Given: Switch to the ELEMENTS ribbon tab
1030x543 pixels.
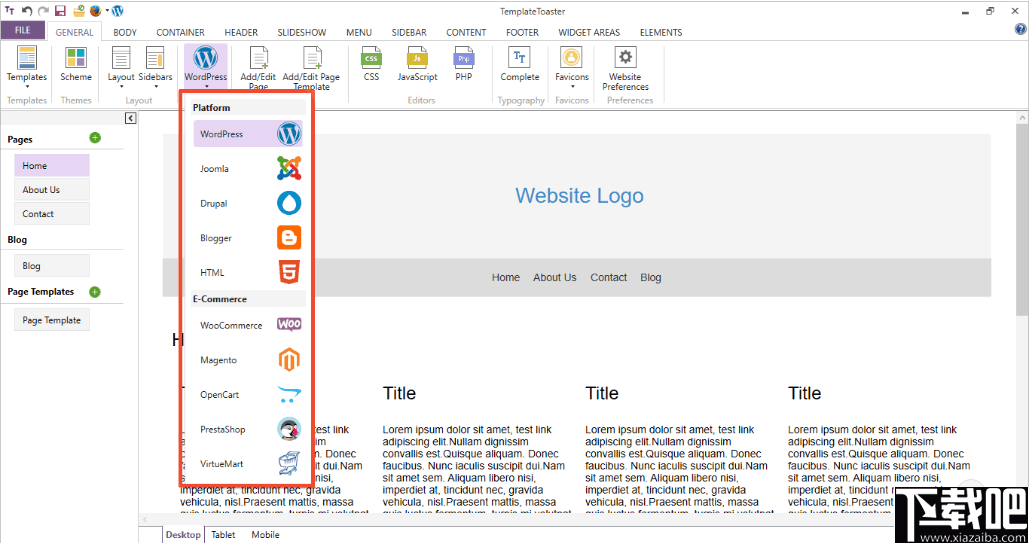Looking at the screenshot, I should pyautogui.click(x=661, y=32).
